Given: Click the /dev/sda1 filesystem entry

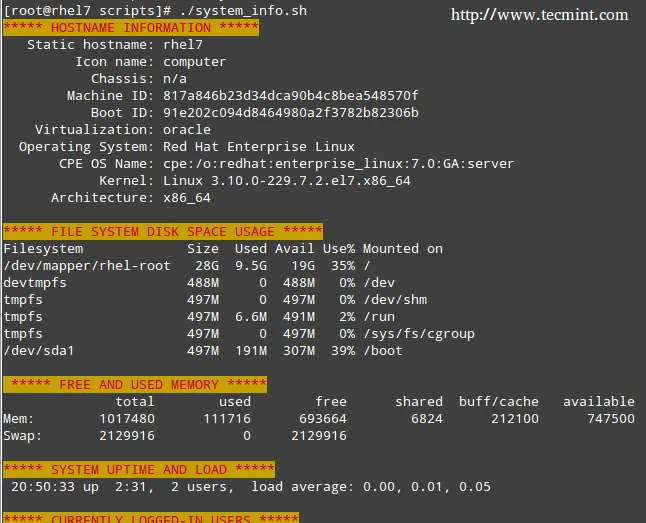Looking at the screenshot, I should 39,351.
